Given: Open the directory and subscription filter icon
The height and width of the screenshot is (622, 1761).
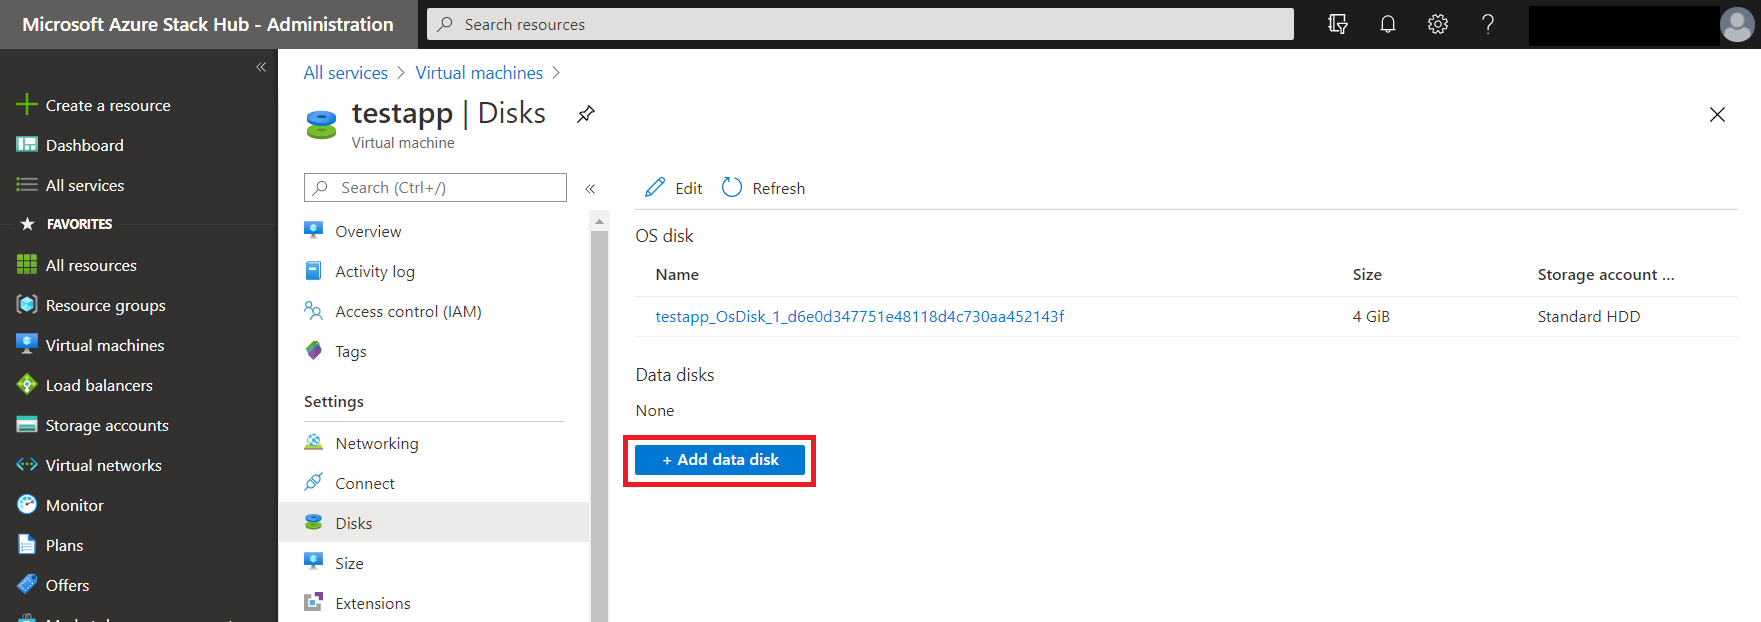Looking at the screenshot, I should point(1338,24).
